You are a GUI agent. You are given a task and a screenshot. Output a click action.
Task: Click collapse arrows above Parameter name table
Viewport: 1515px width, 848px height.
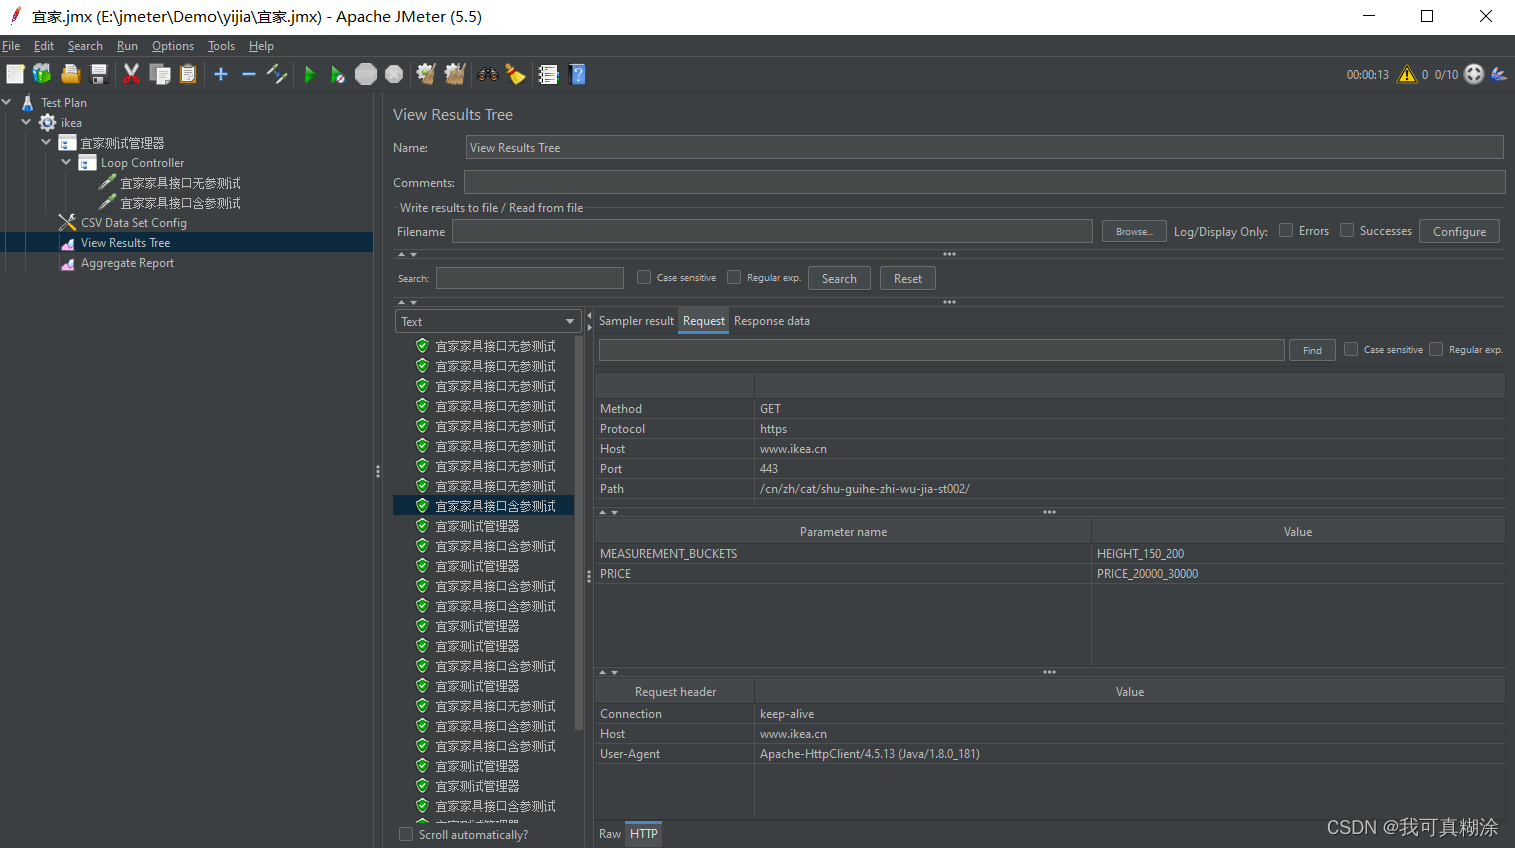click(x=608, y=512)
